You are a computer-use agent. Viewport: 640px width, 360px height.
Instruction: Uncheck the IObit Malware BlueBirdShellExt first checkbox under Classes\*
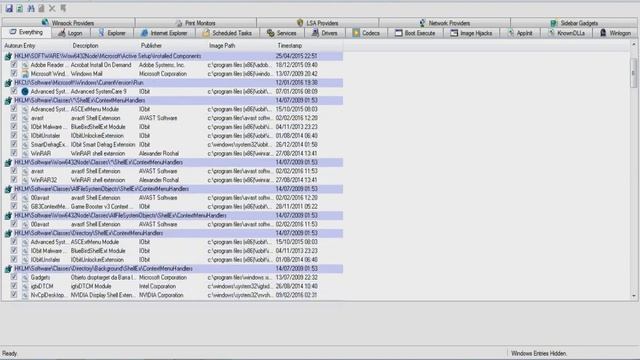click(14, 127)
